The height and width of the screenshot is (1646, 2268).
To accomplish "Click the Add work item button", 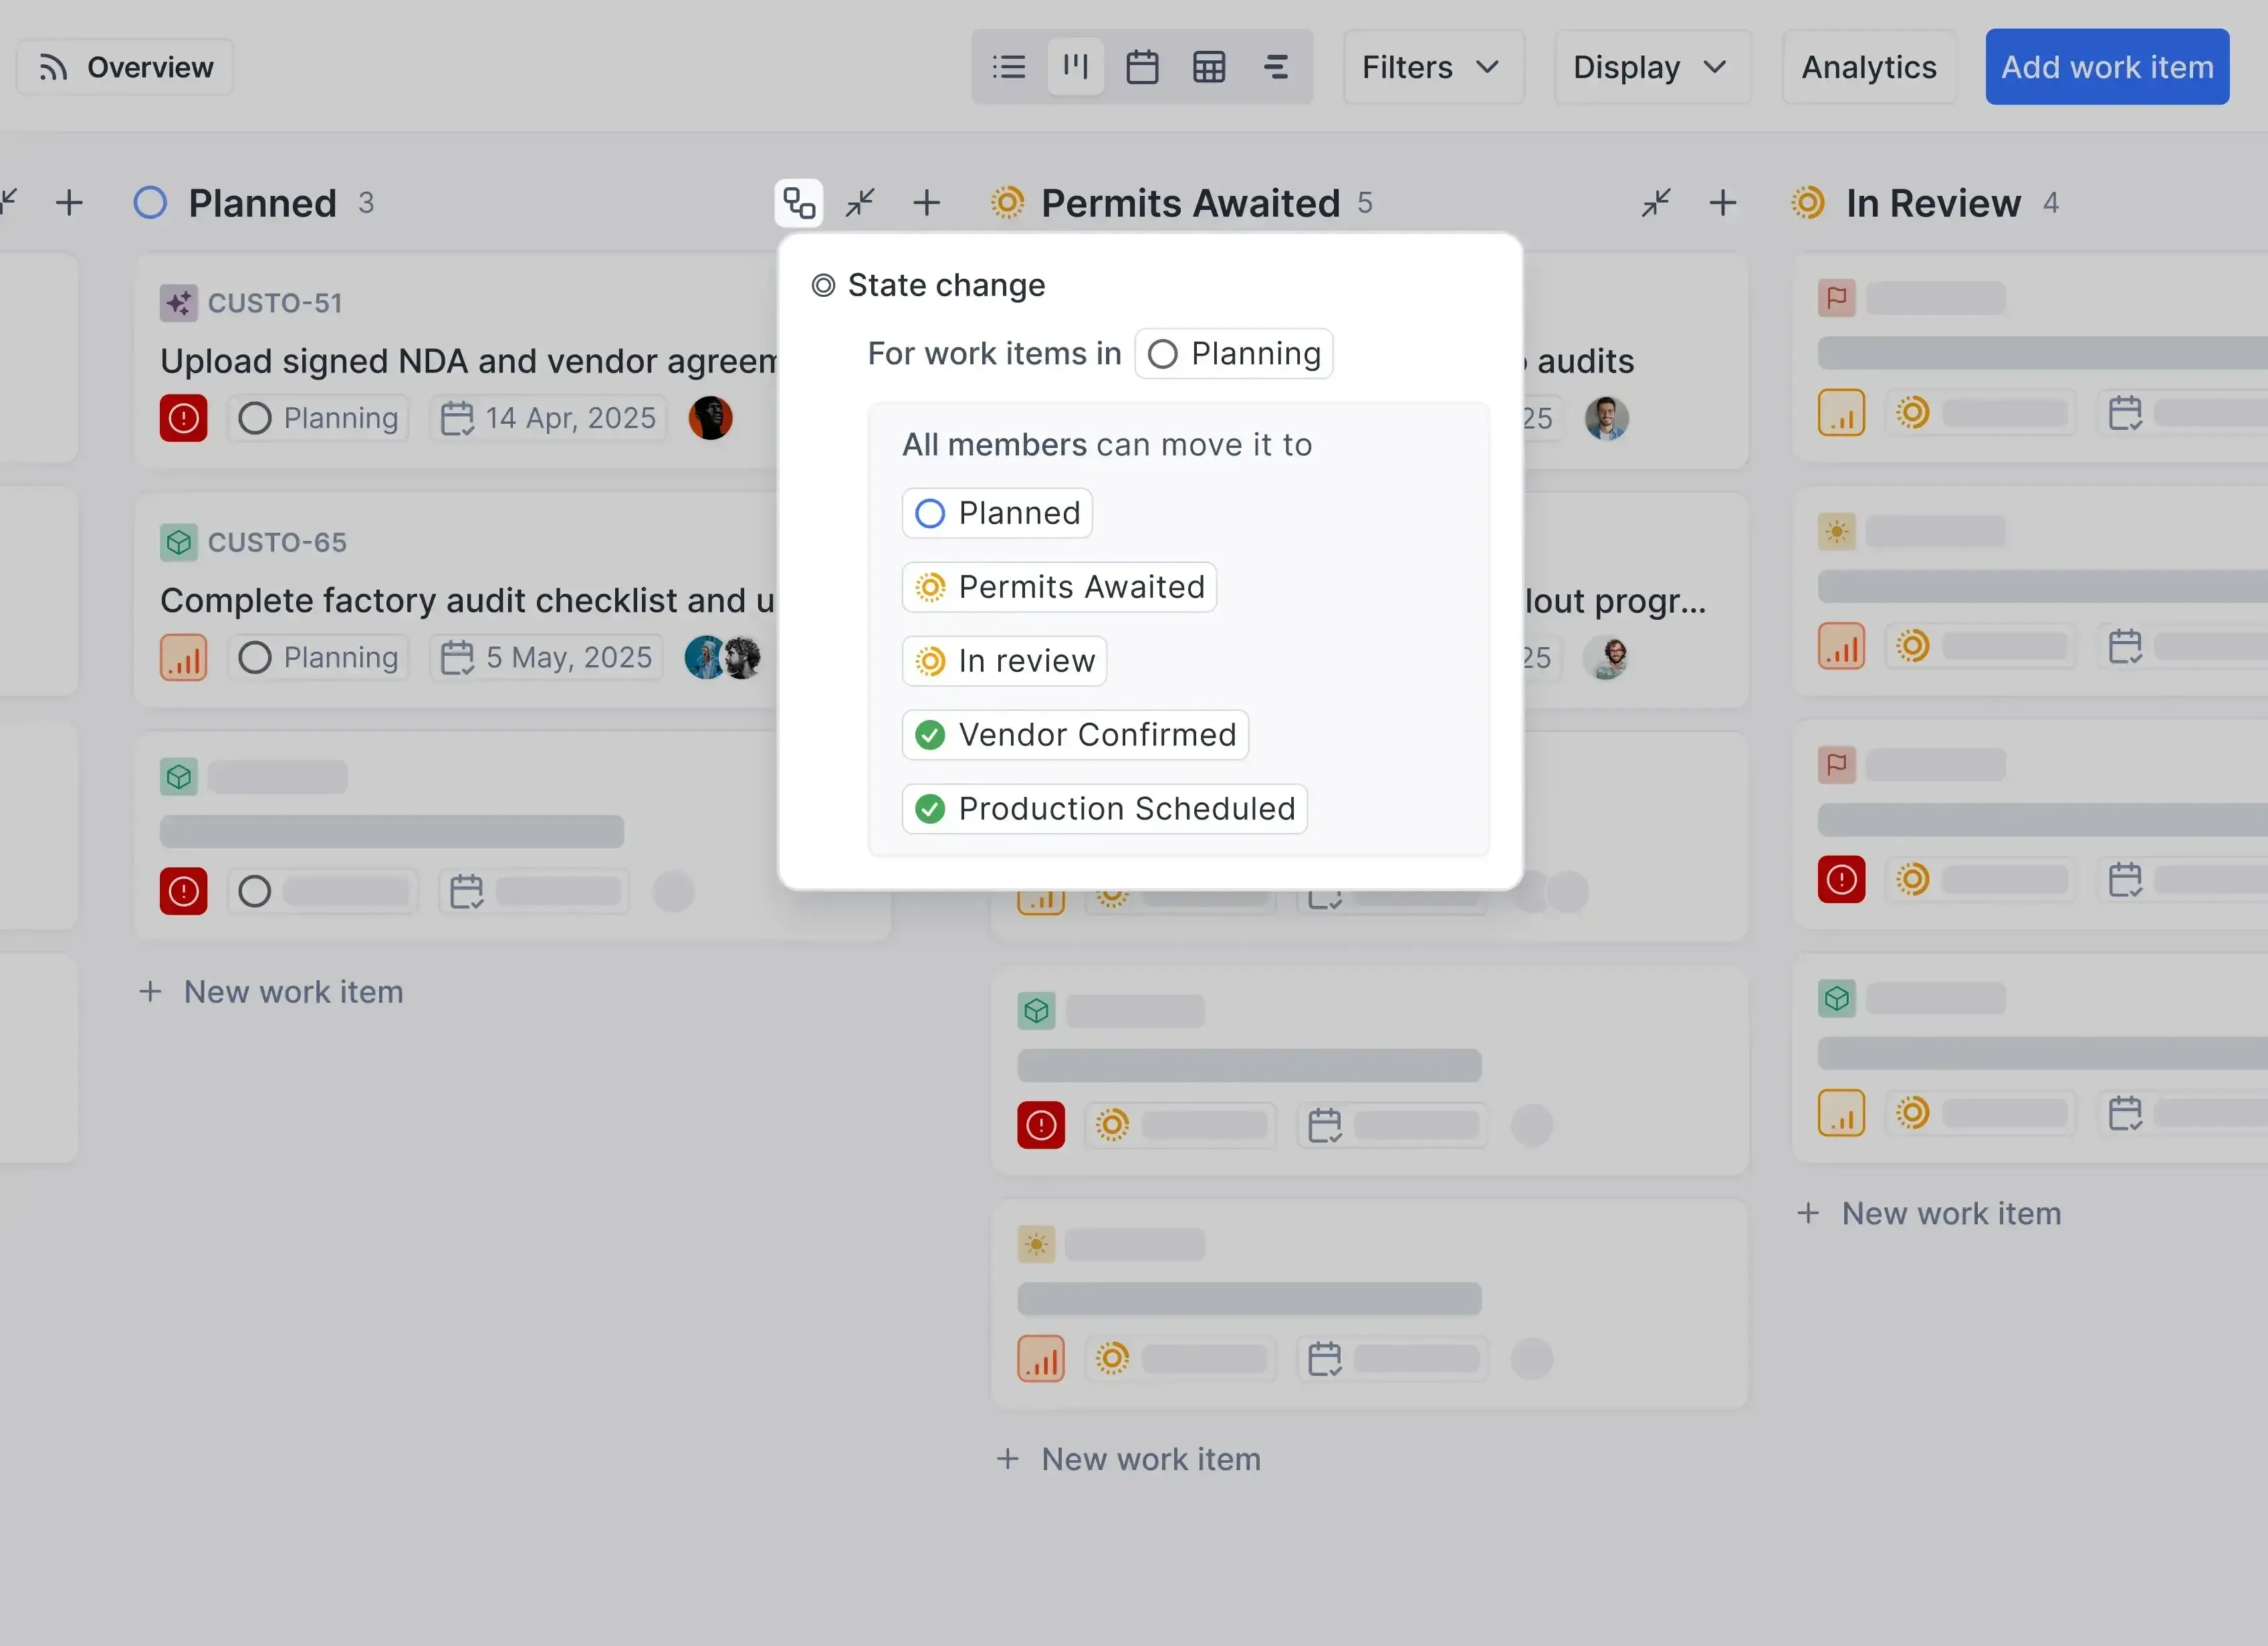I will point(2106,67).
